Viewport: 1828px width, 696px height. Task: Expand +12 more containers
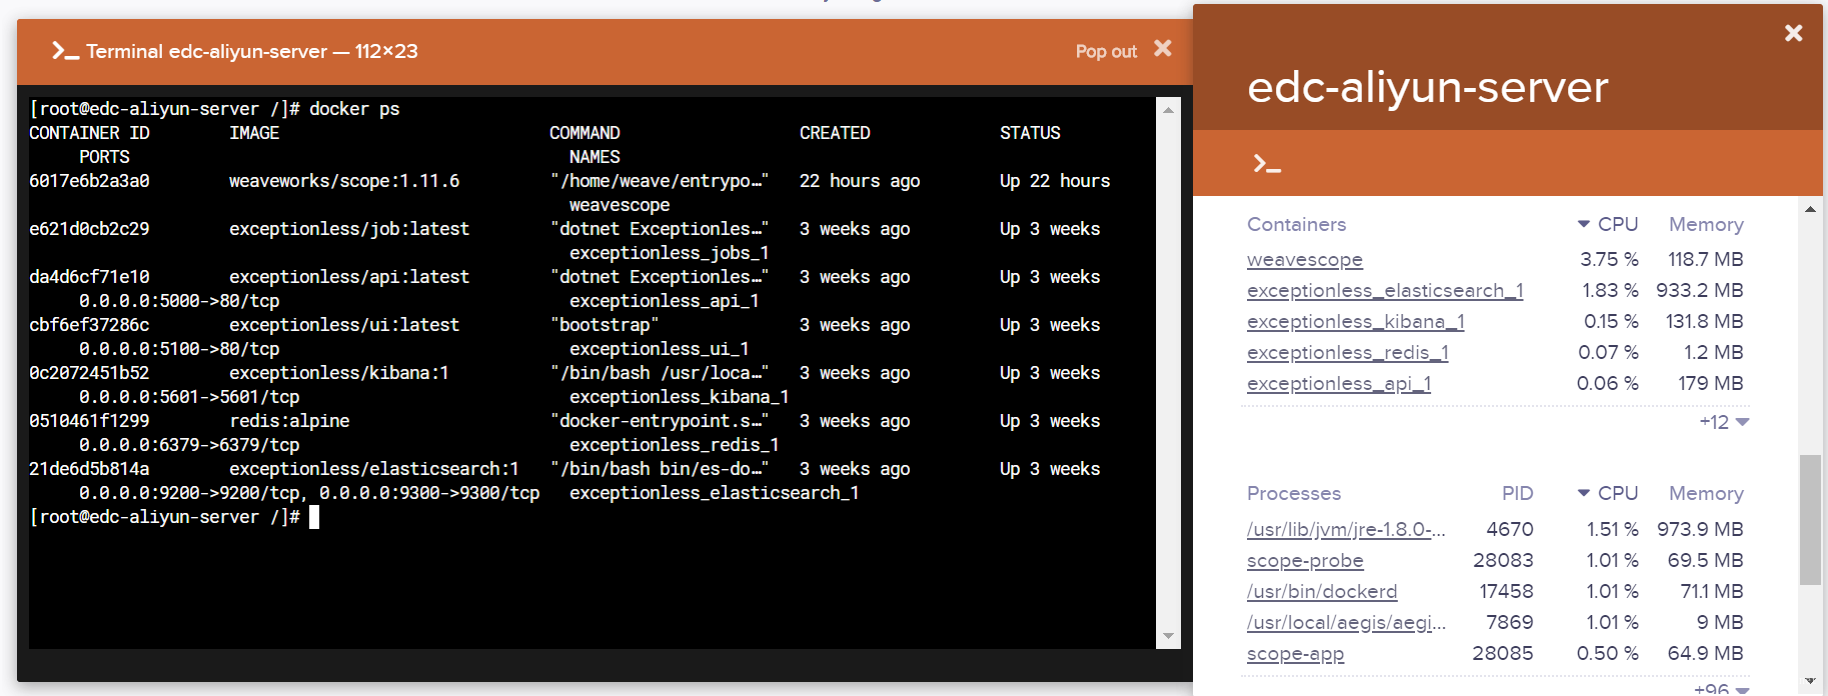click(1724, 422)
